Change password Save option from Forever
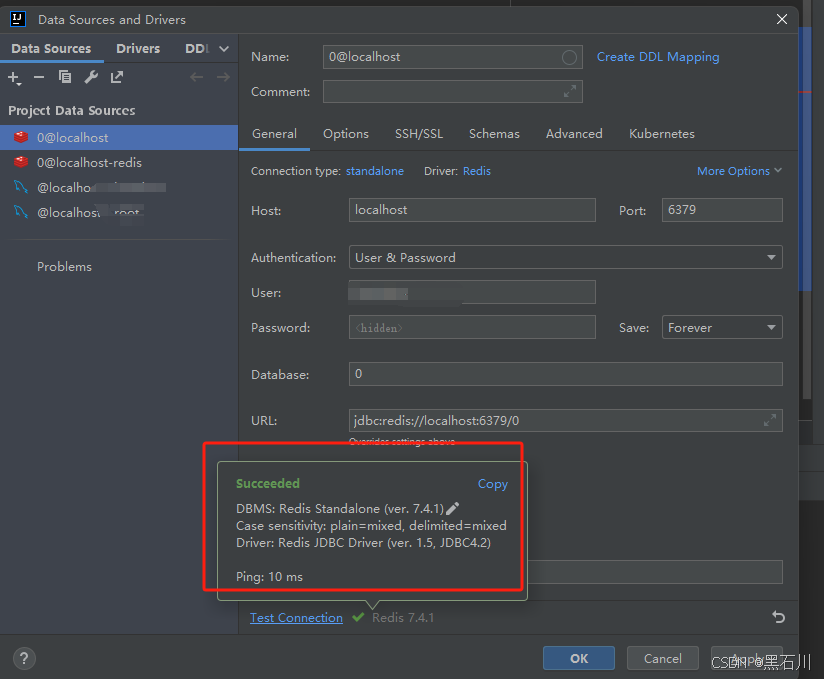 coord(722,327)
